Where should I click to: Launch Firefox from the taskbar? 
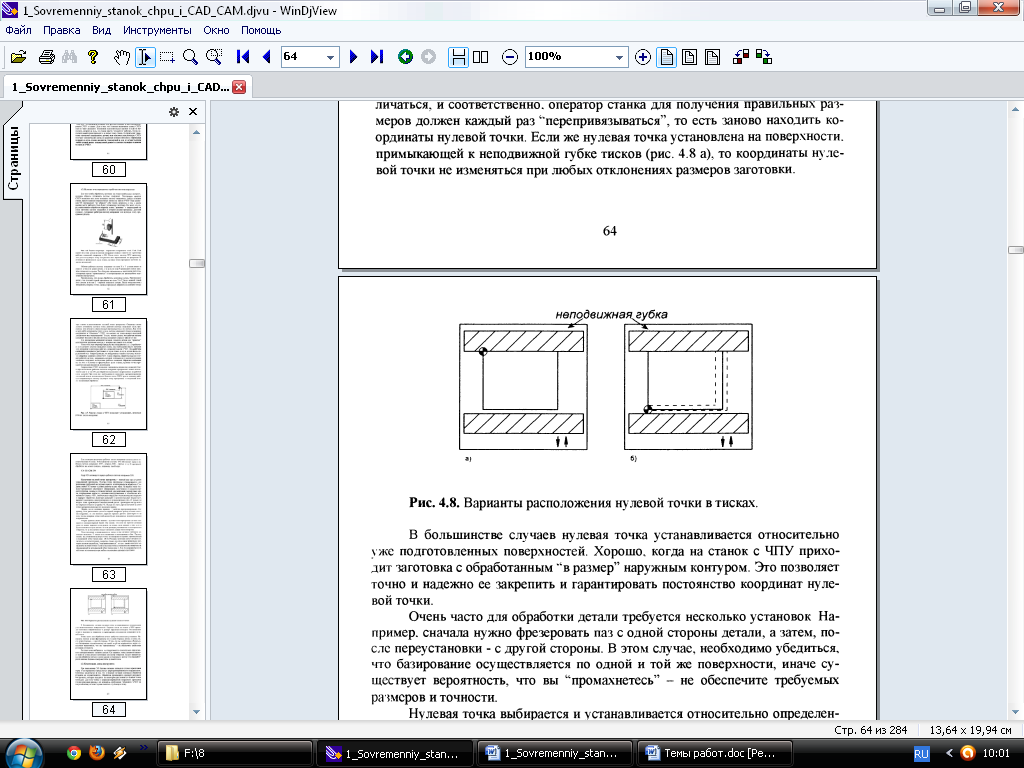(97, 753)
